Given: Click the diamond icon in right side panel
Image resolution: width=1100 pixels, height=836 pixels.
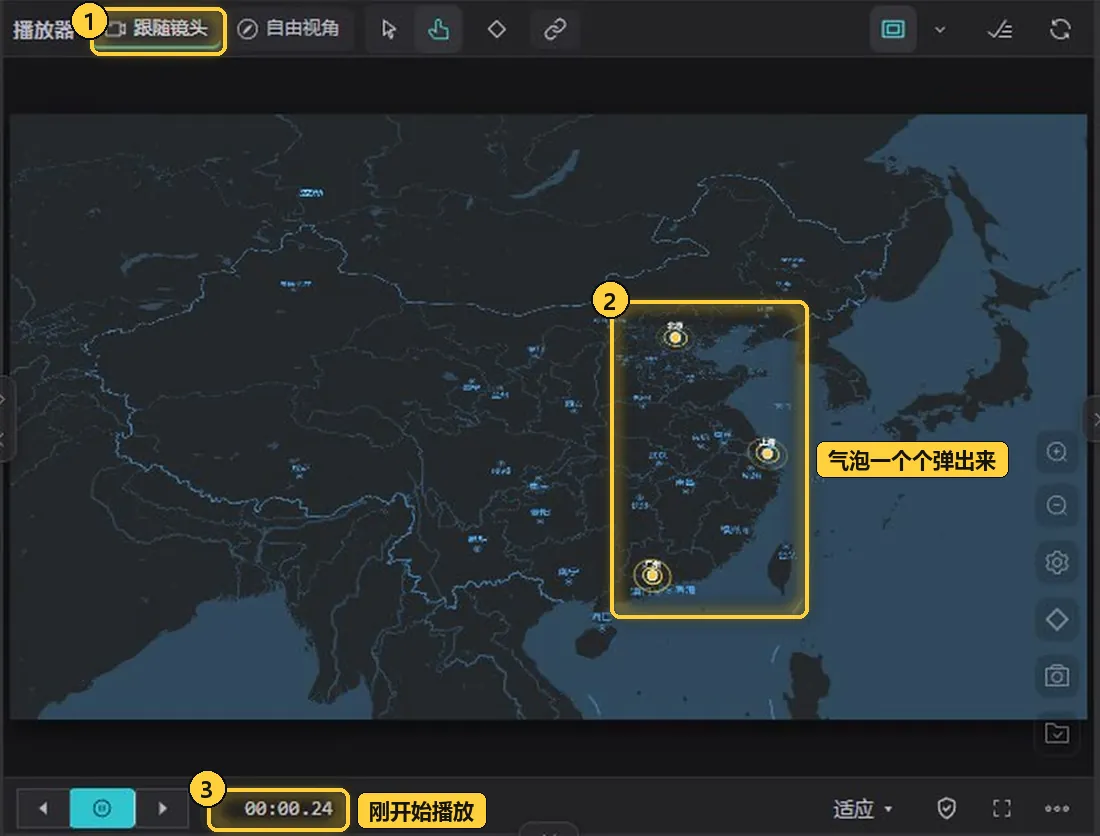Looking at the screenshot, I should pyautogui.click(x=1057, y=619).
